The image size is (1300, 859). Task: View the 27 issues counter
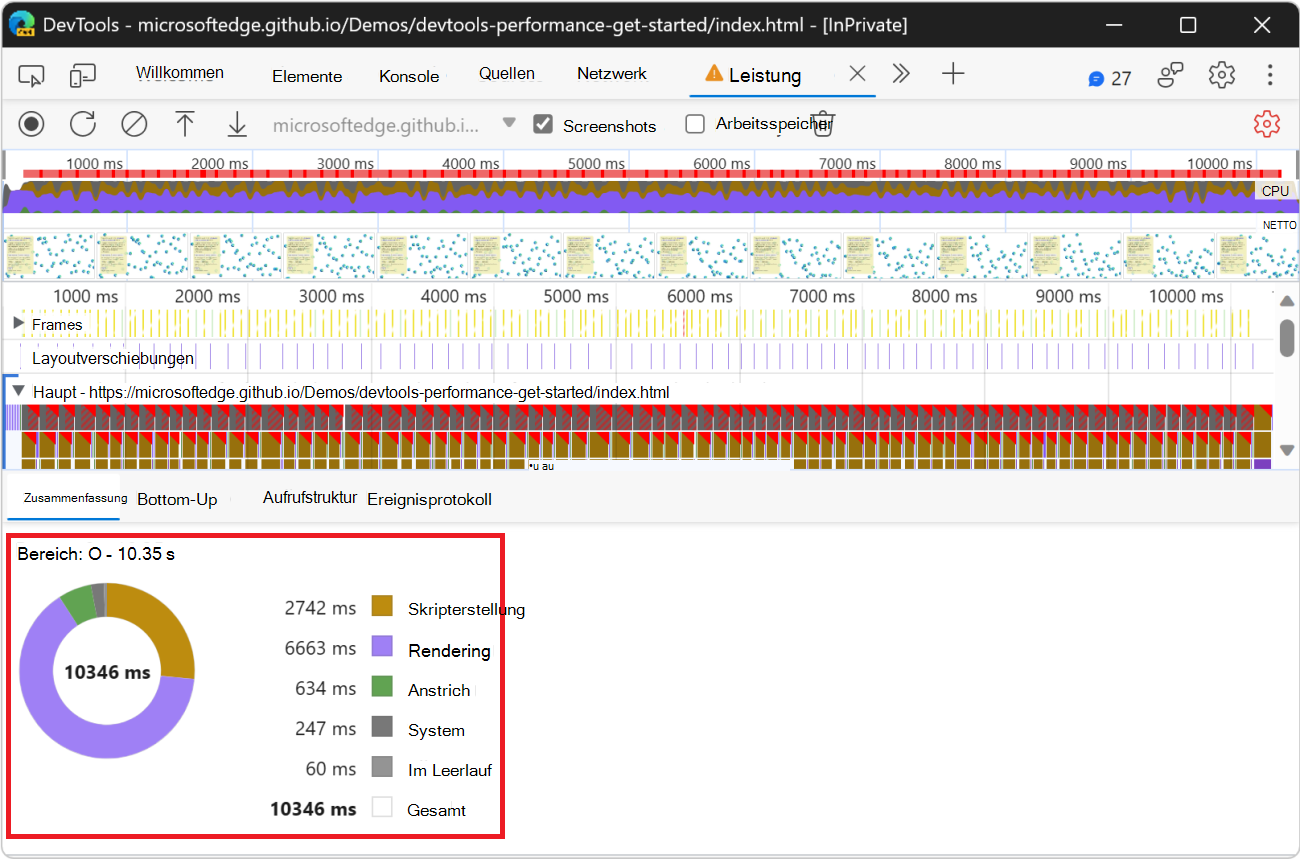pos(1110,78)
